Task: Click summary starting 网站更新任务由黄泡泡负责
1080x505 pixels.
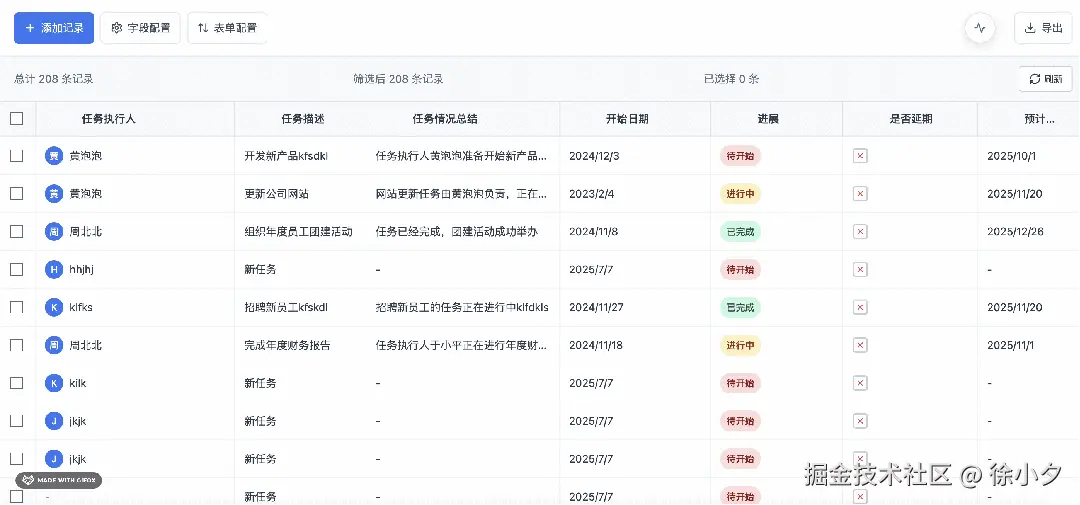Action: [x=462, y=194]
